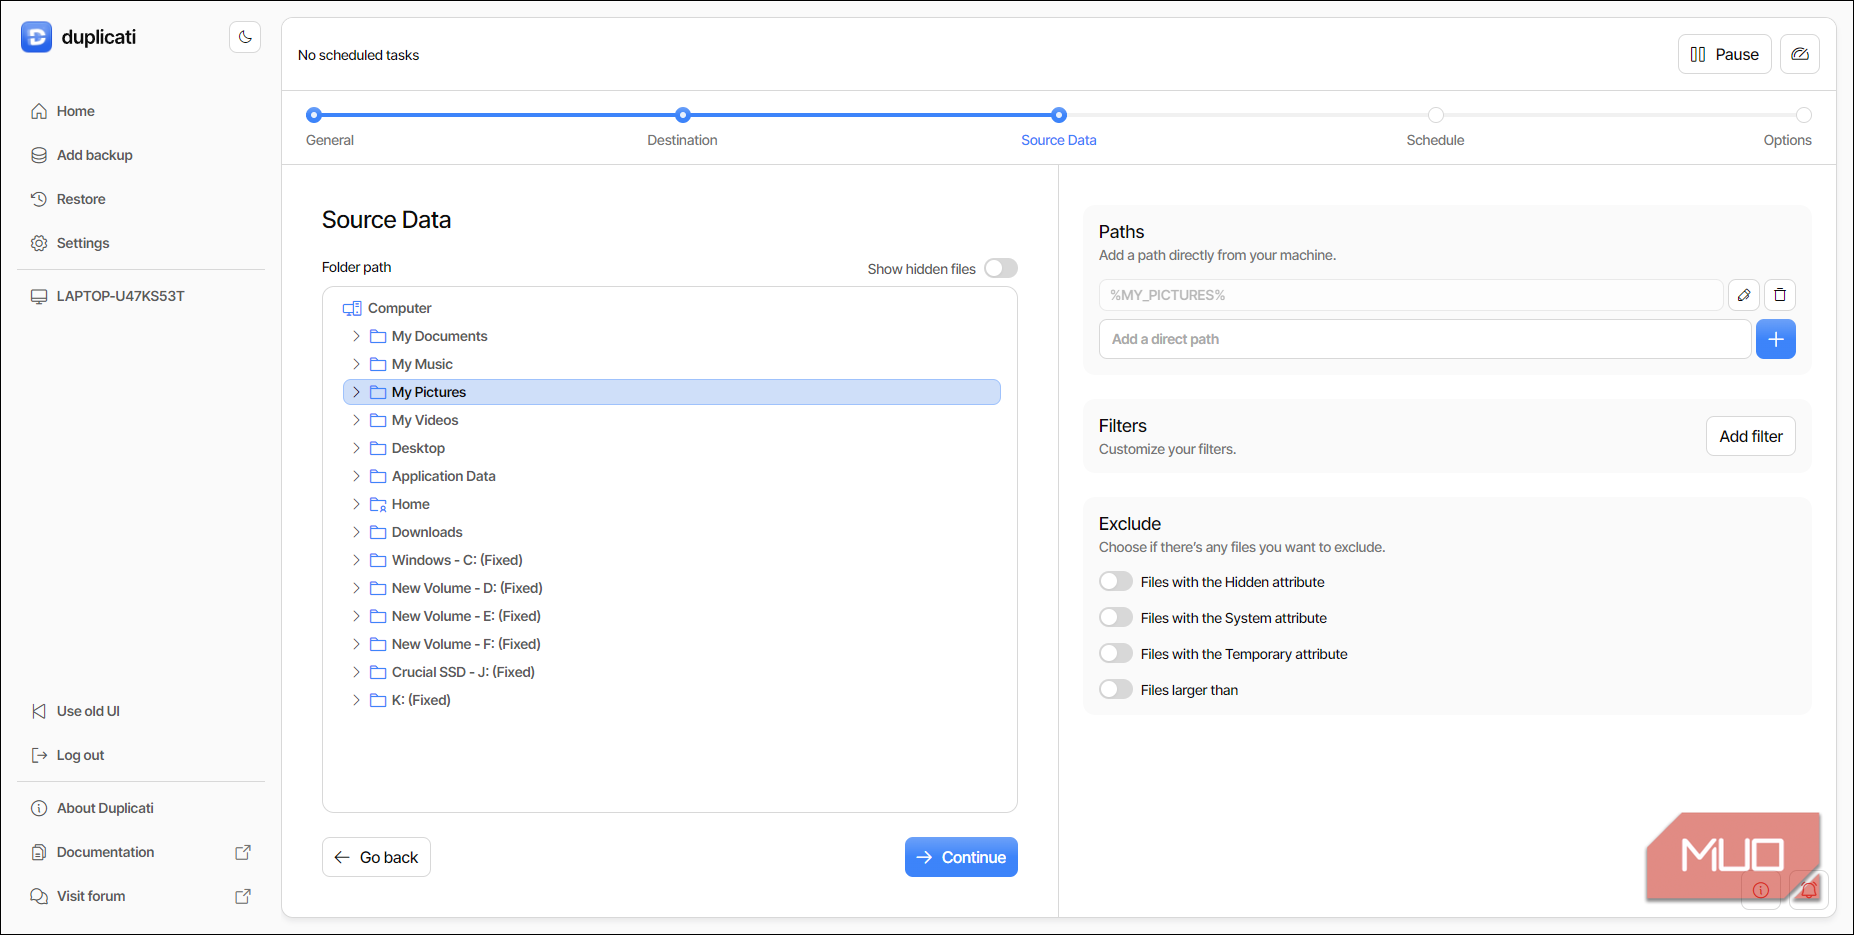Click the %MY_PICTURES% path field

pyautogui.click(x=1411, y=295)
